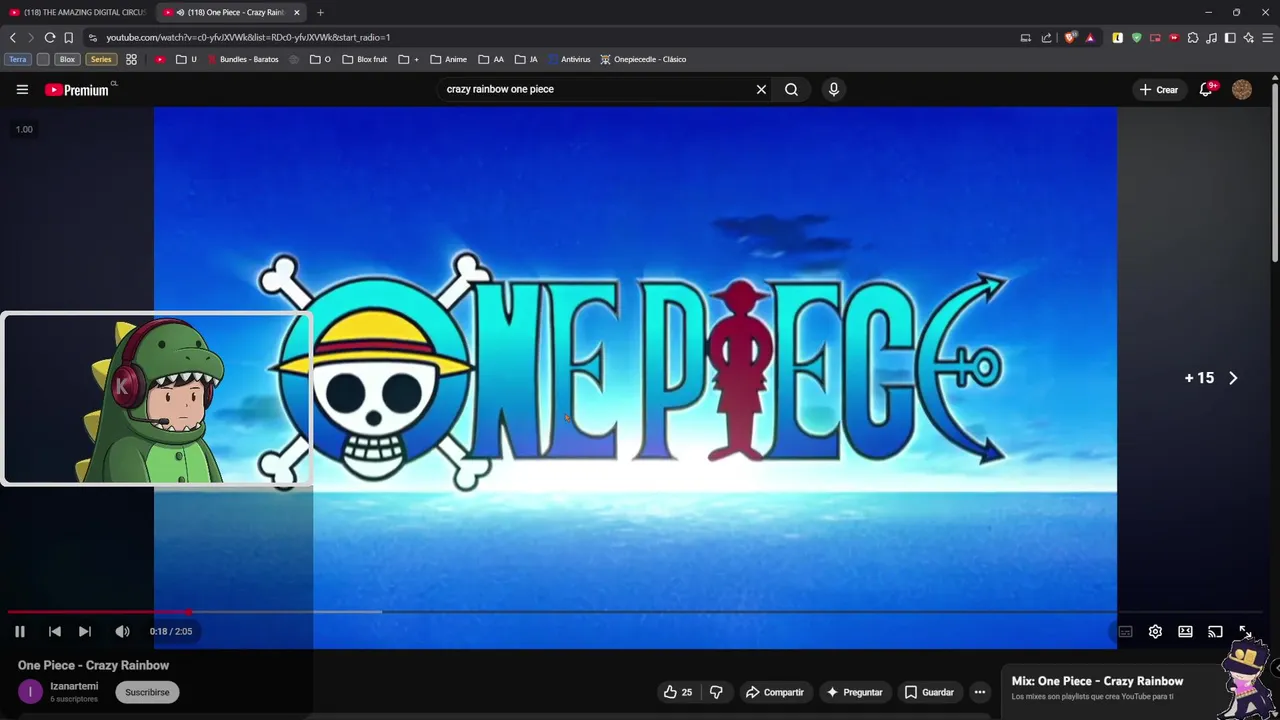This screenshot has width=1280, height=720.
Task: Clear the search text with the X
Action: (x=761, y=89)
